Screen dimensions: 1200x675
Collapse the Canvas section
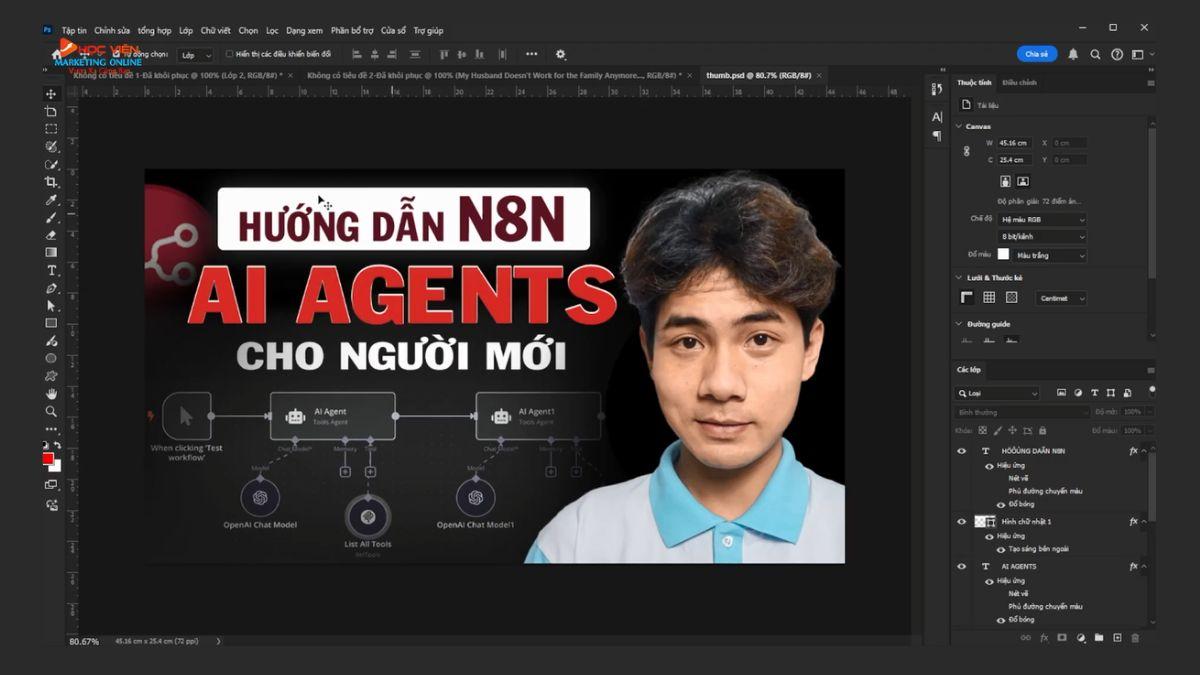click(959, 126)
